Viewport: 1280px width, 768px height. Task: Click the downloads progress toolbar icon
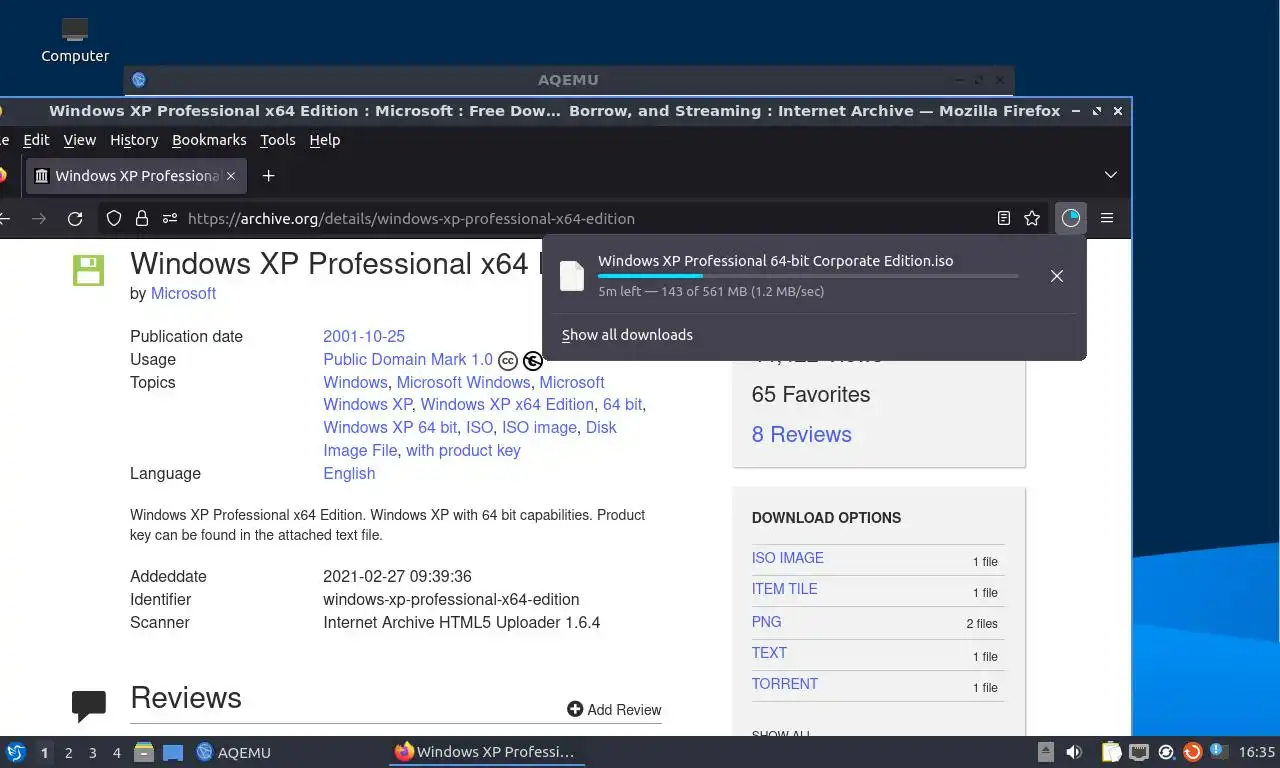pos(1071,218)
